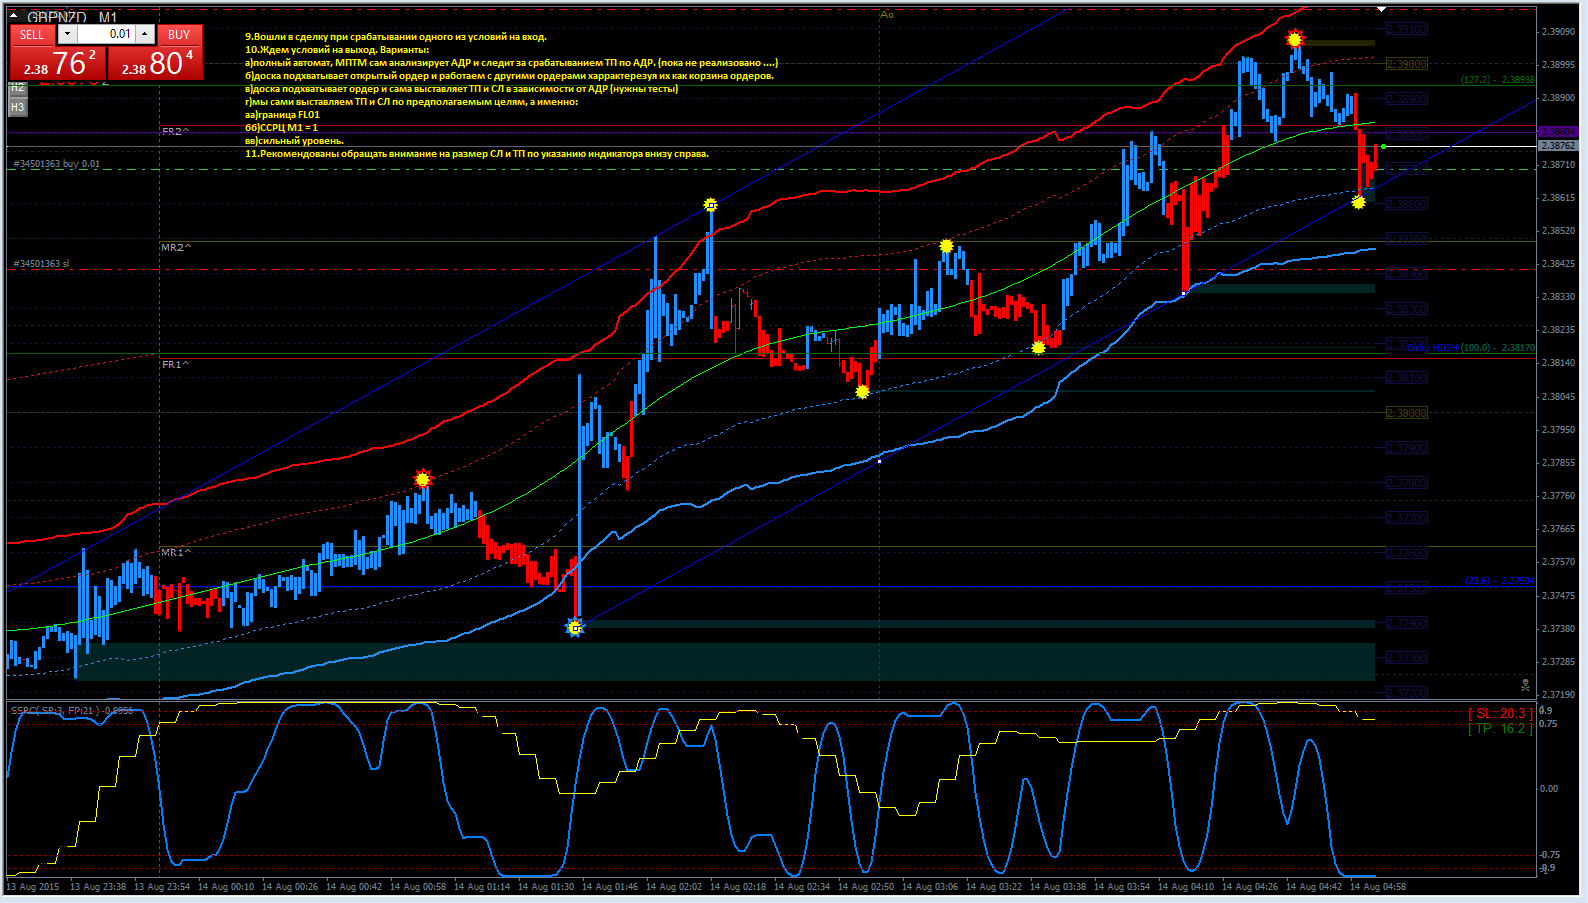1588x903 pixels.
Task: Click the 14 Aug 04:58 time label
Action: [x=1378, y=886]
